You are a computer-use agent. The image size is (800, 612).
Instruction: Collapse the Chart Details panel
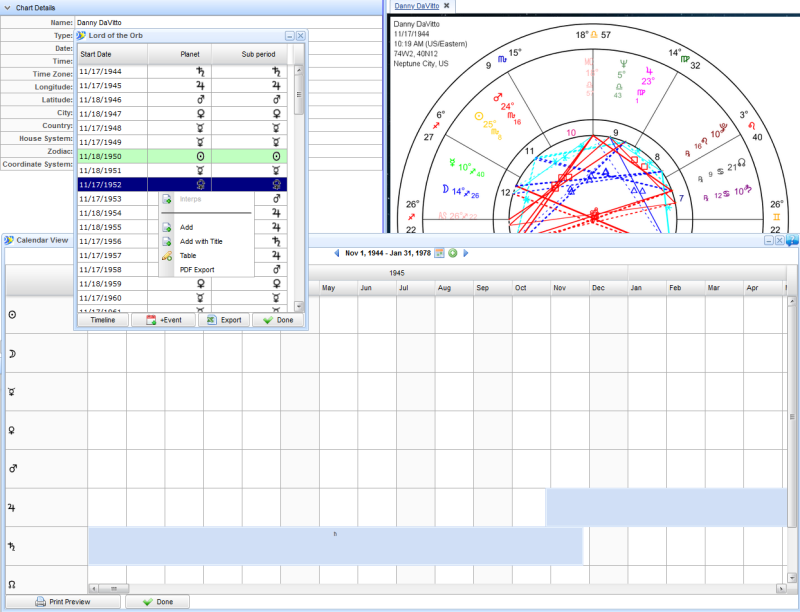[x=8, y=7]
